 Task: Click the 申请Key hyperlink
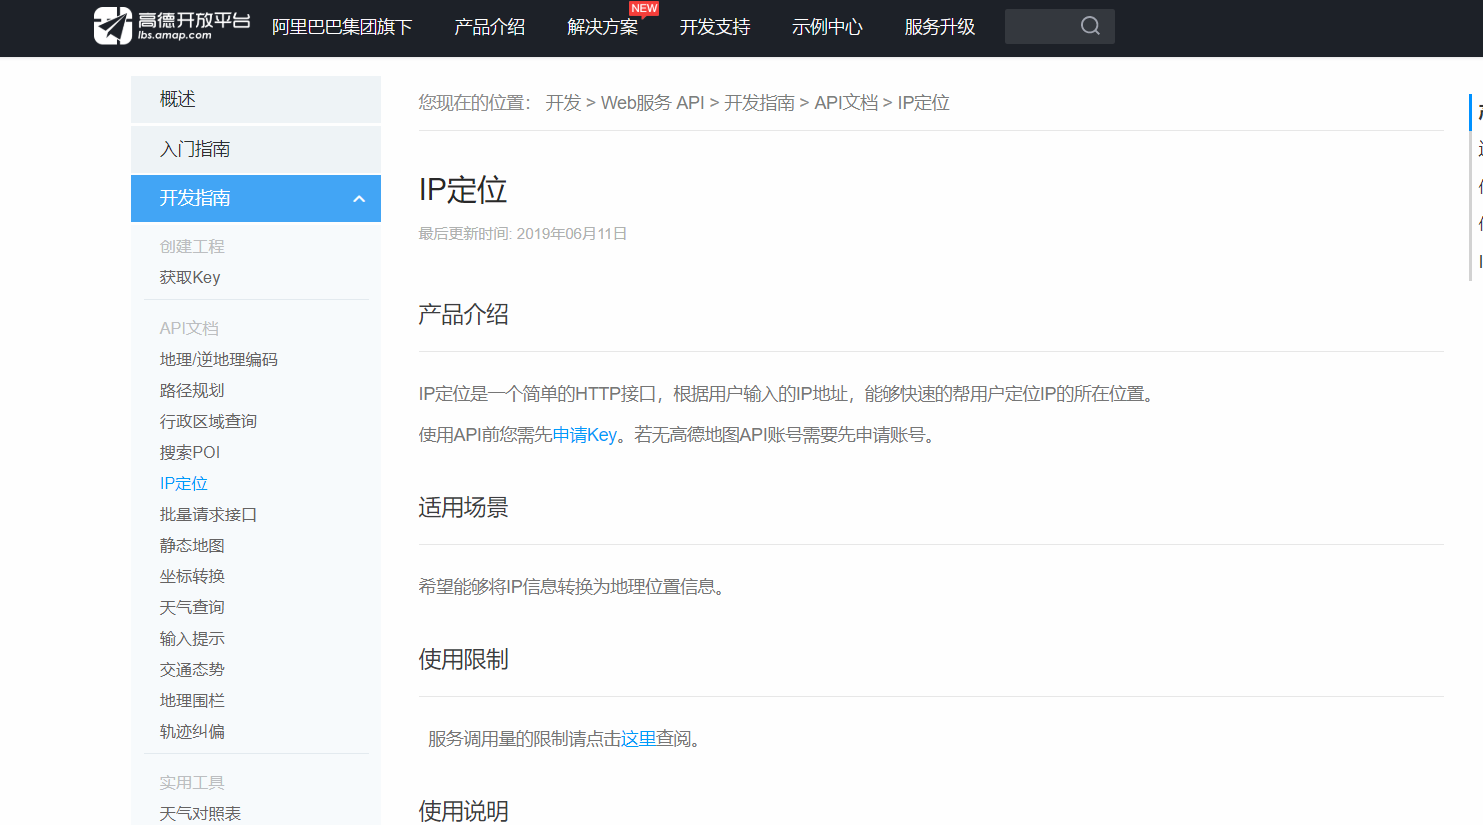pyautogui.click(x=585, y=435)
